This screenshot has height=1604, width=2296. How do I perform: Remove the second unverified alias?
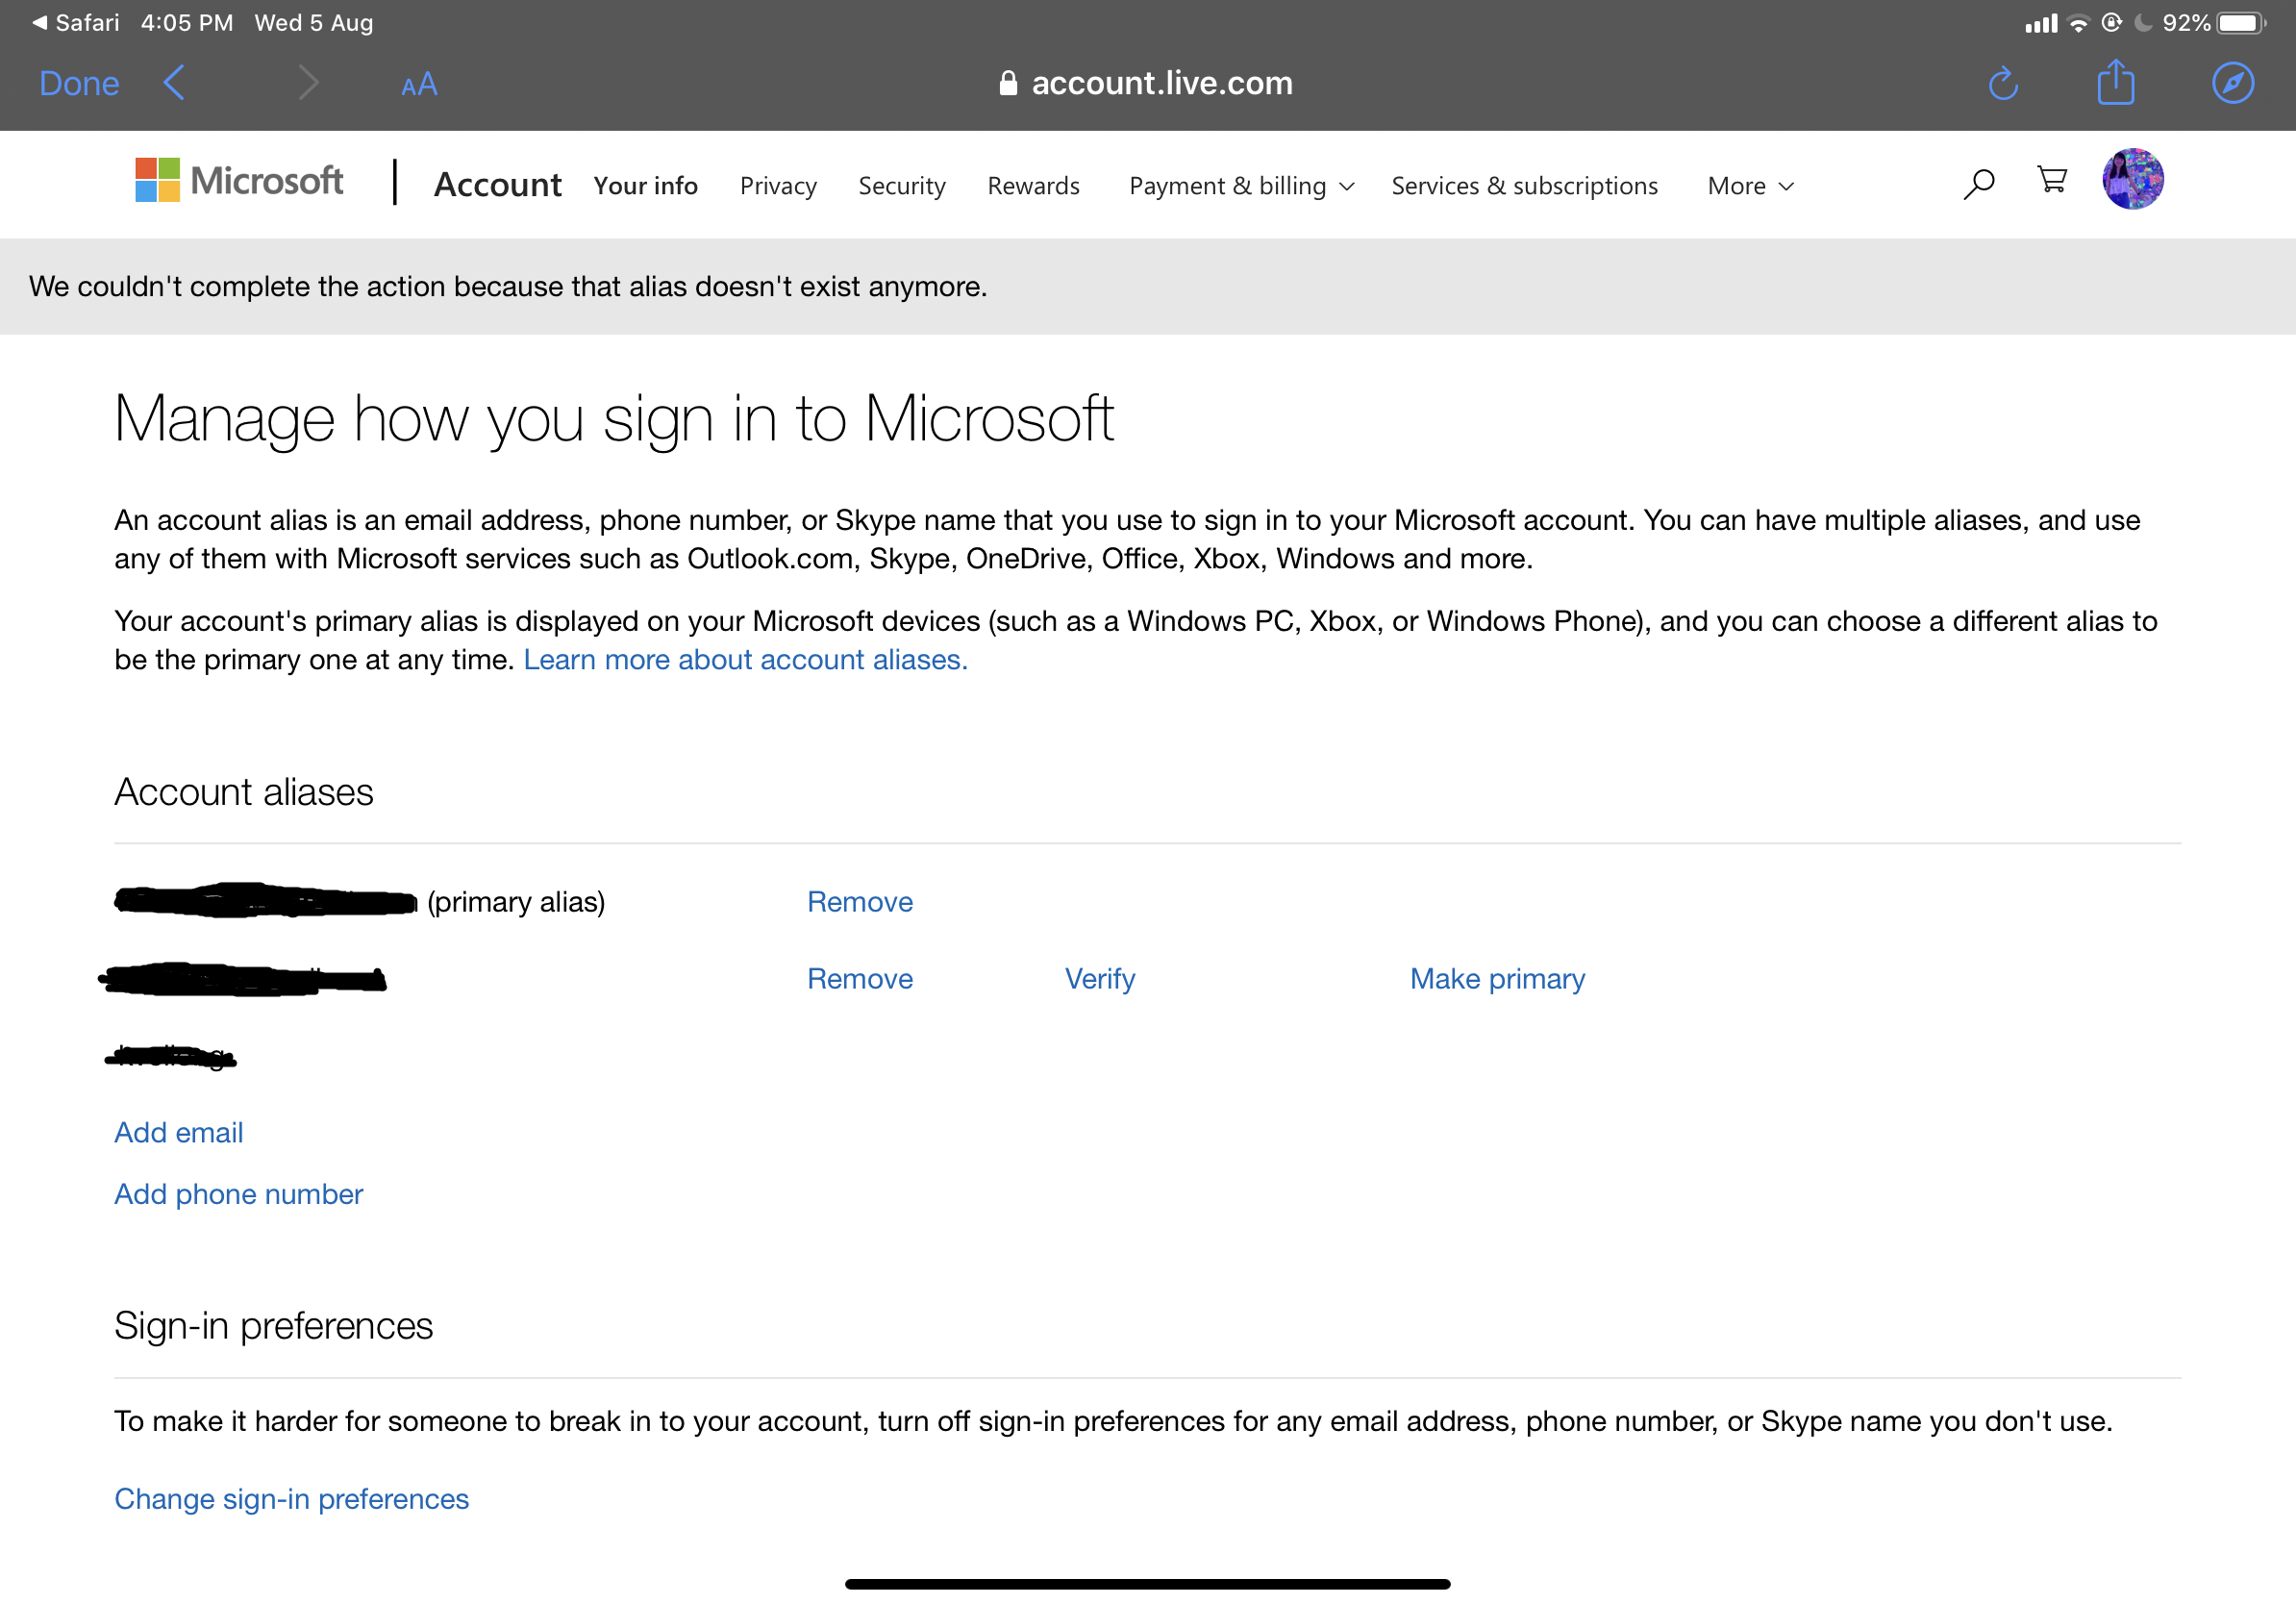860,979
